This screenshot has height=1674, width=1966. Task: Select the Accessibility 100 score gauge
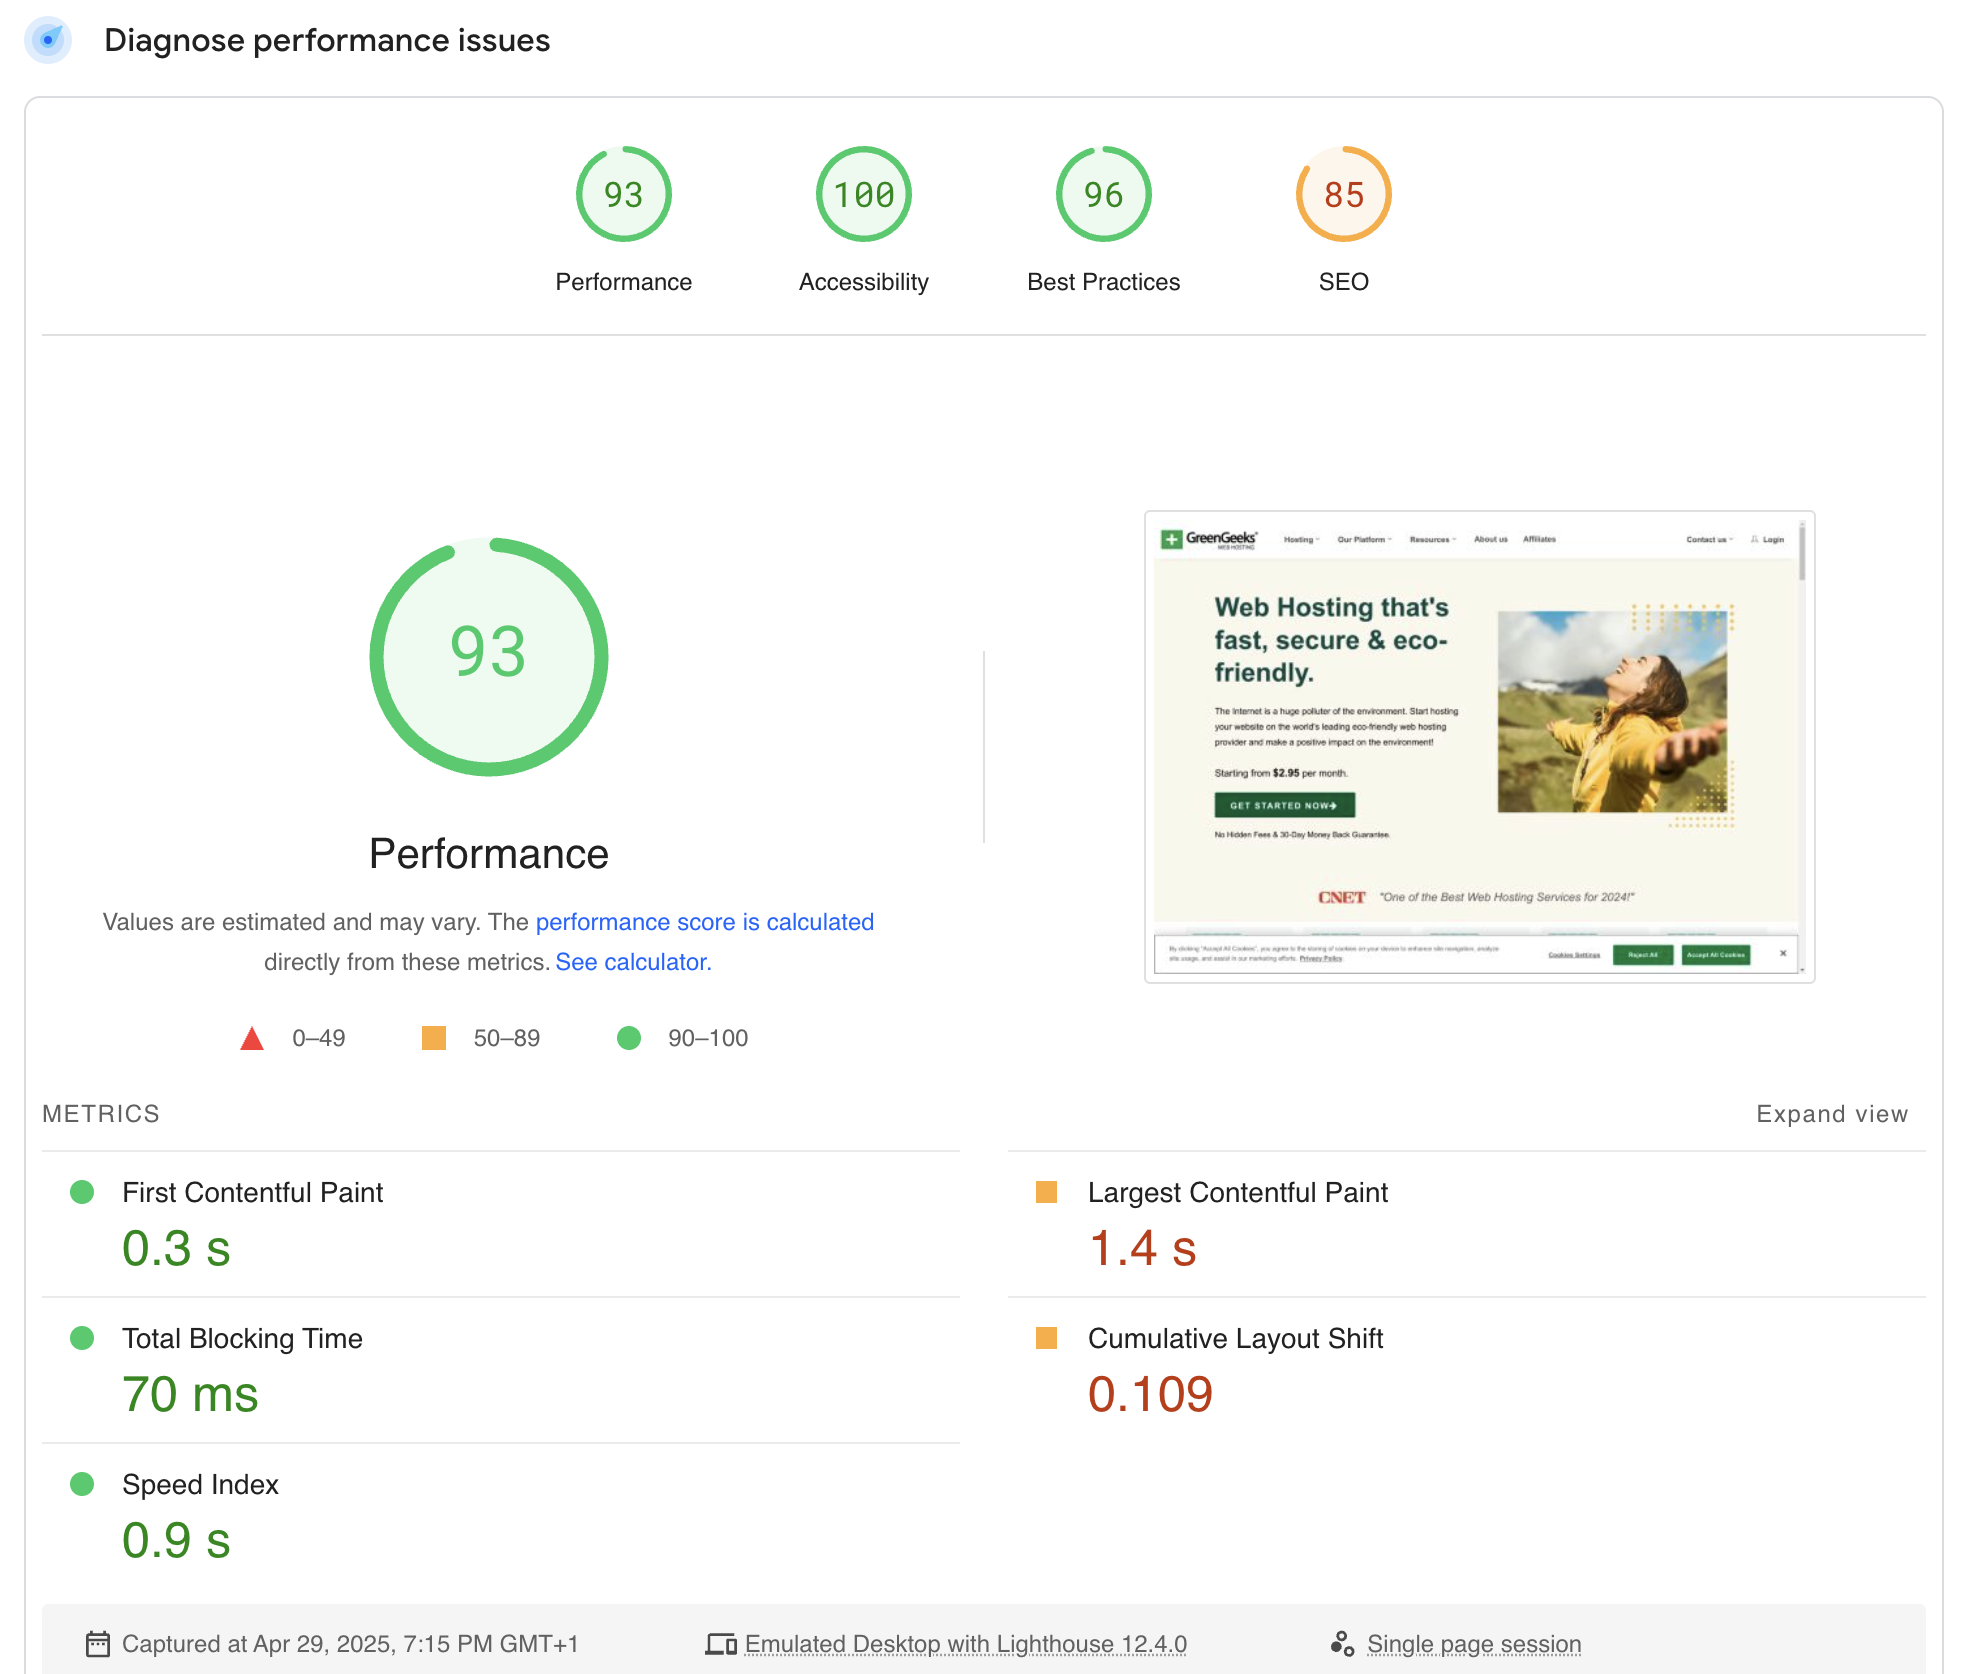863,194
